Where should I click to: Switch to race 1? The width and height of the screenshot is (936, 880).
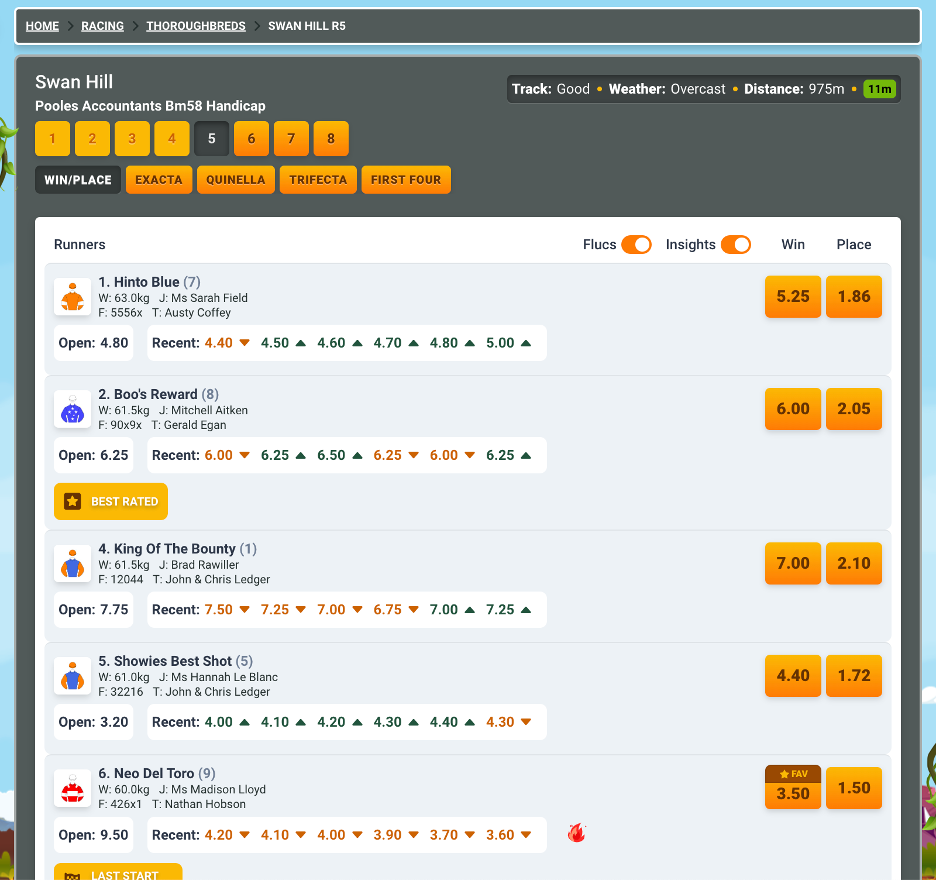[x=53, y=139]
